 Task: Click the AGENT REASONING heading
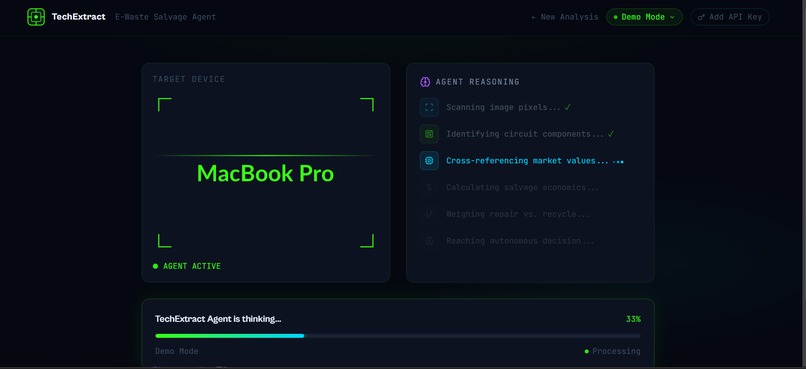click(478, 82)
